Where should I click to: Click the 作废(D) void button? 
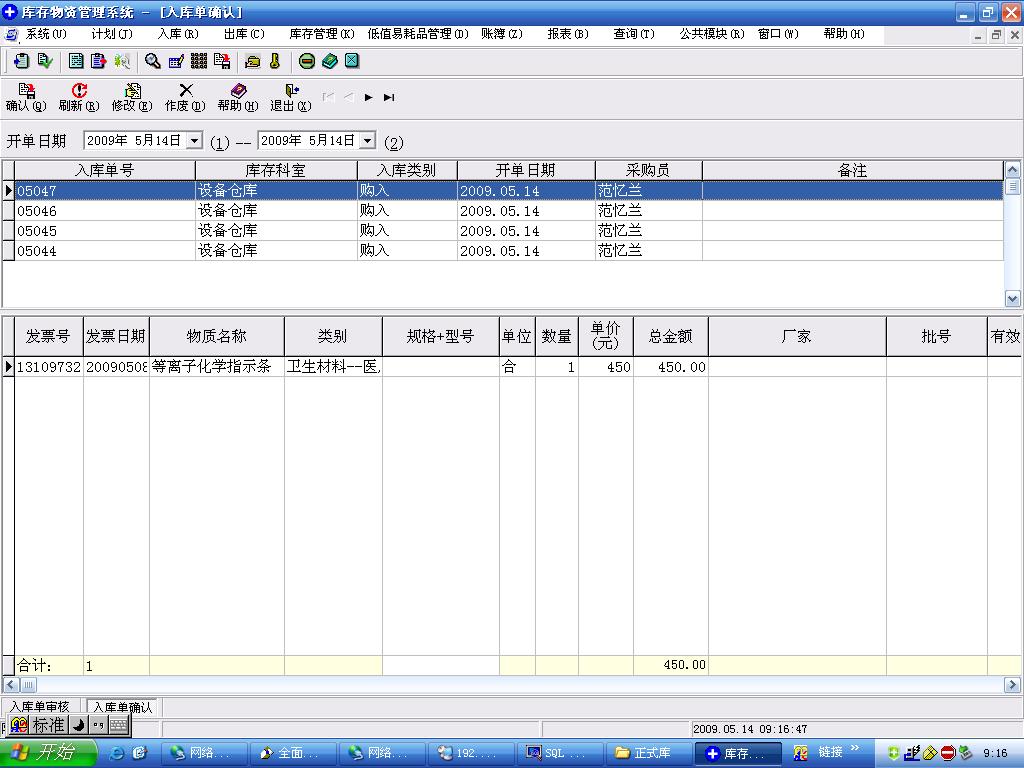185,97
